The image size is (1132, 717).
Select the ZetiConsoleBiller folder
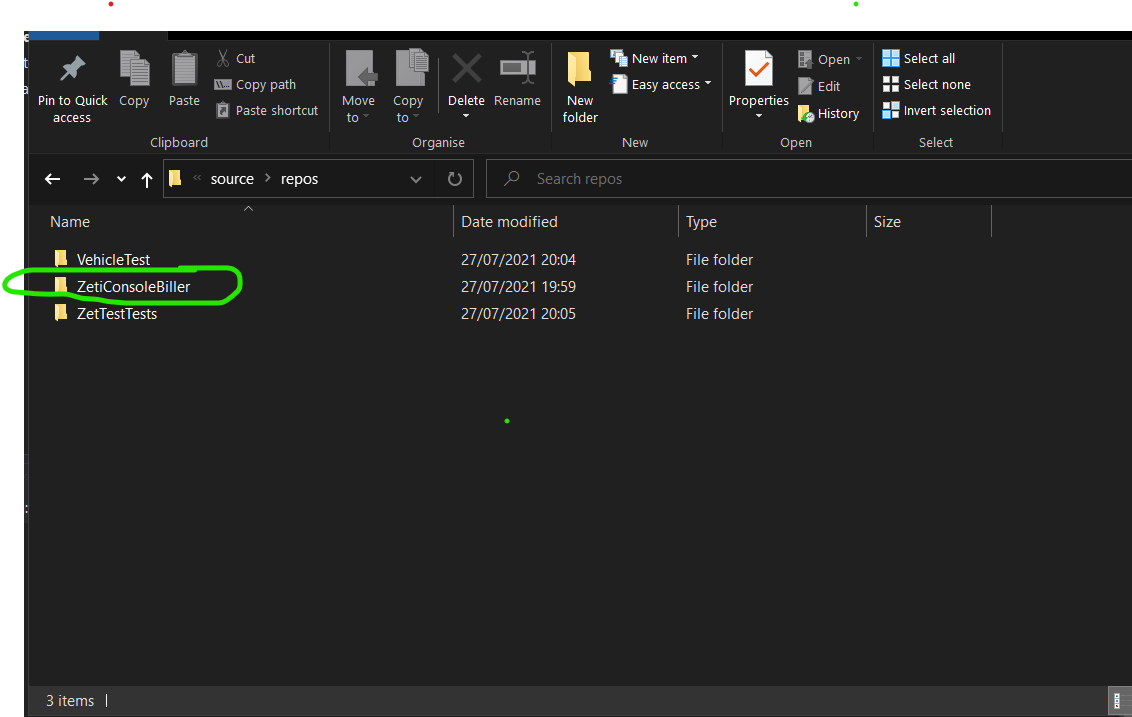coord(134,287)
